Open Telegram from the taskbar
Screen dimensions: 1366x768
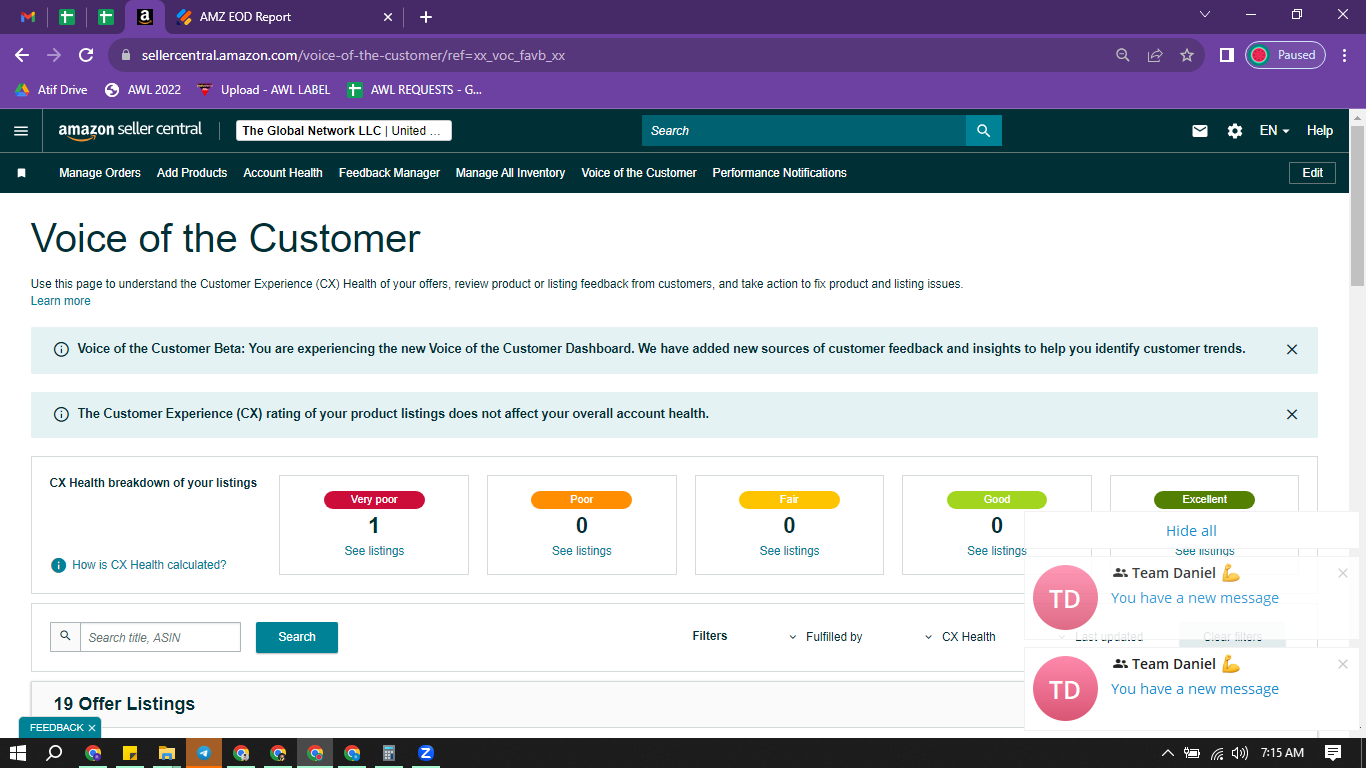click(204, 753)
